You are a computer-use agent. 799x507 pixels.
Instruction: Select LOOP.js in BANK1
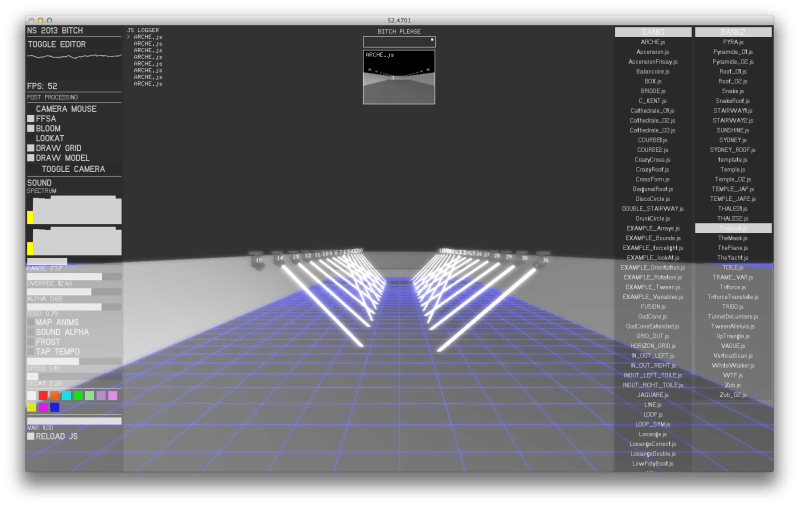(653, 415)
